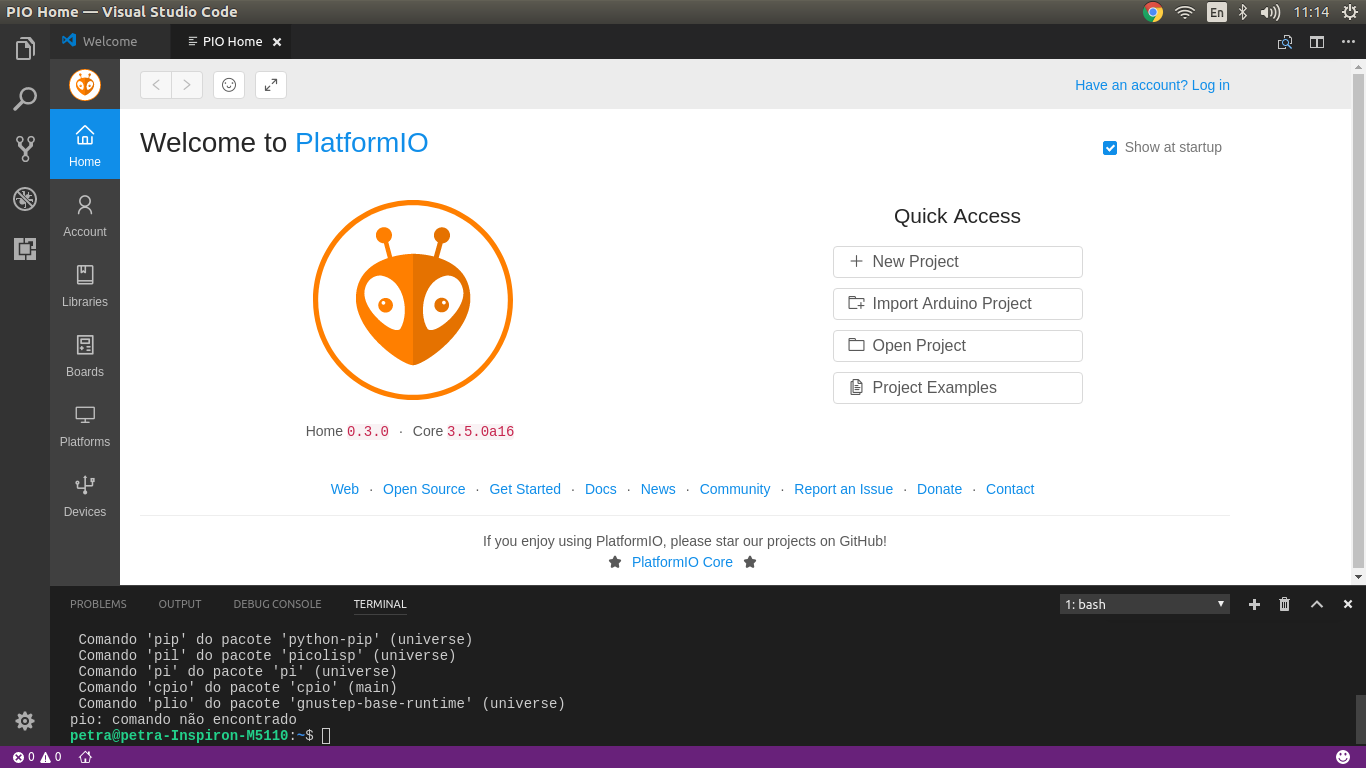This screenshot has width=1366, height=768.
Task: Open the Libraries section in PIO sidebar
Action: coord(84,284)
